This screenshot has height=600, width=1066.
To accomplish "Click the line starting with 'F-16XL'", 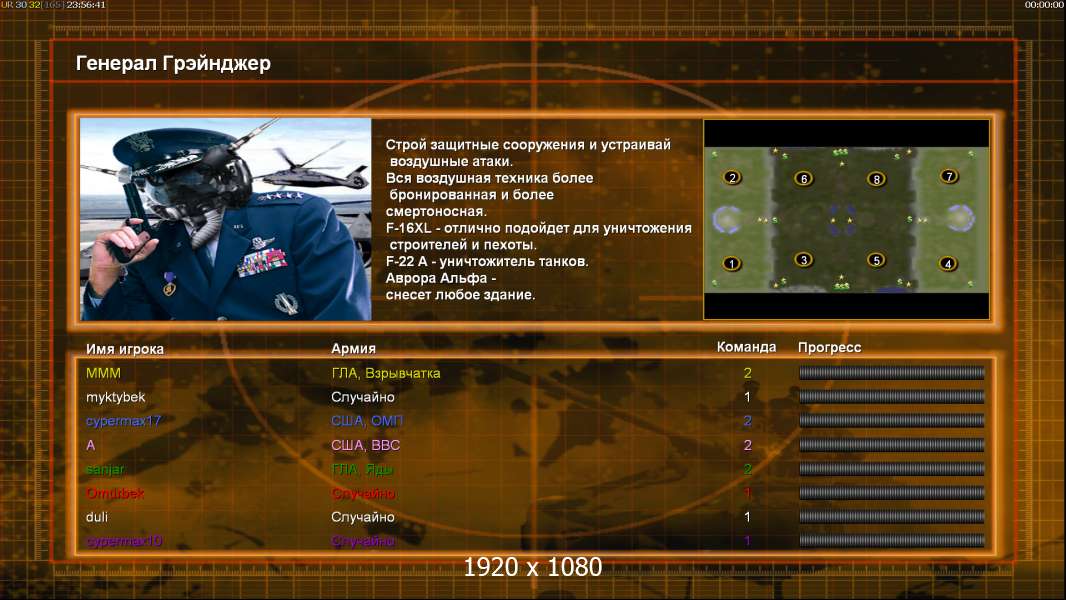I will (x=538, y=228).
